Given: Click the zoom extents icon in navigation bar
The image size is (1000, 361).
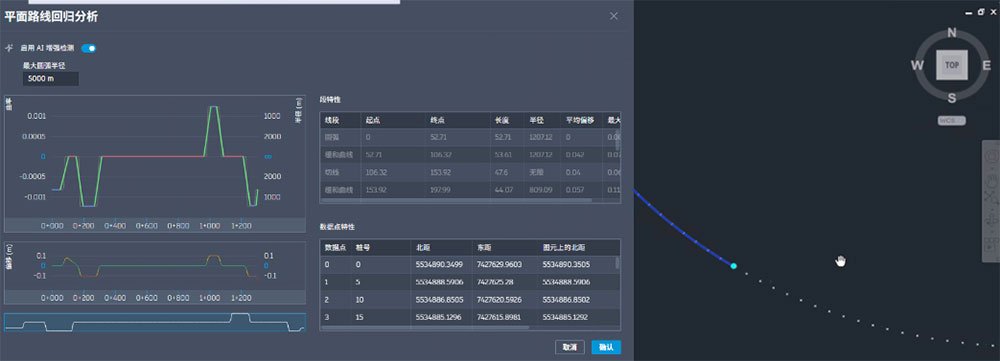Looking at the screenshot, I should 991,197.
